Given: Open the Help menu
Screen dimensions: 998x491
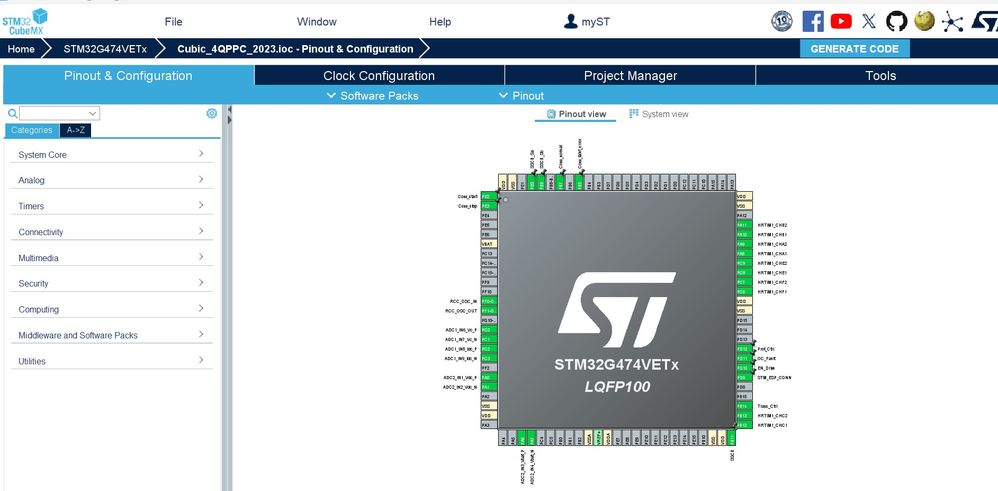Looking at the screenshot, I should 440,22.
